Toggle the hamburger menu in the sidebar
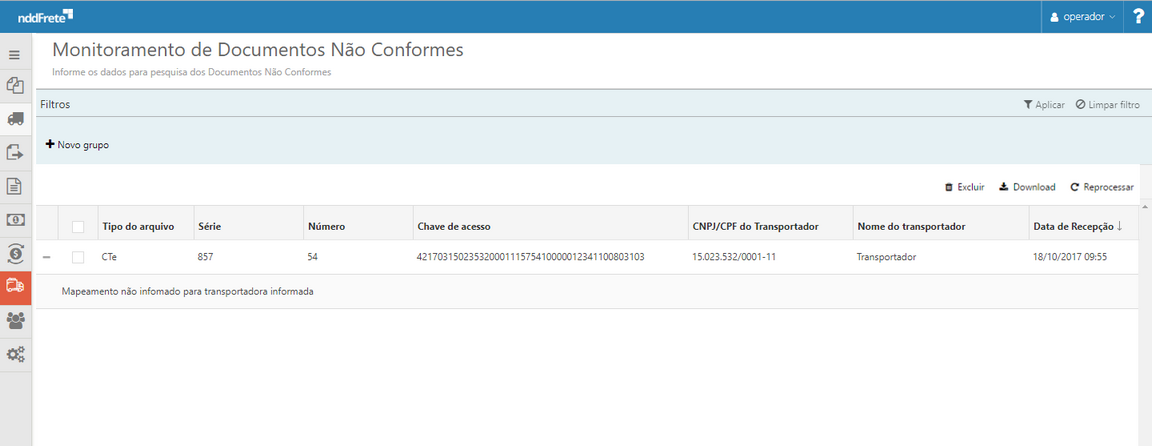Viewport: 1152px width, 446px height. 15,55
